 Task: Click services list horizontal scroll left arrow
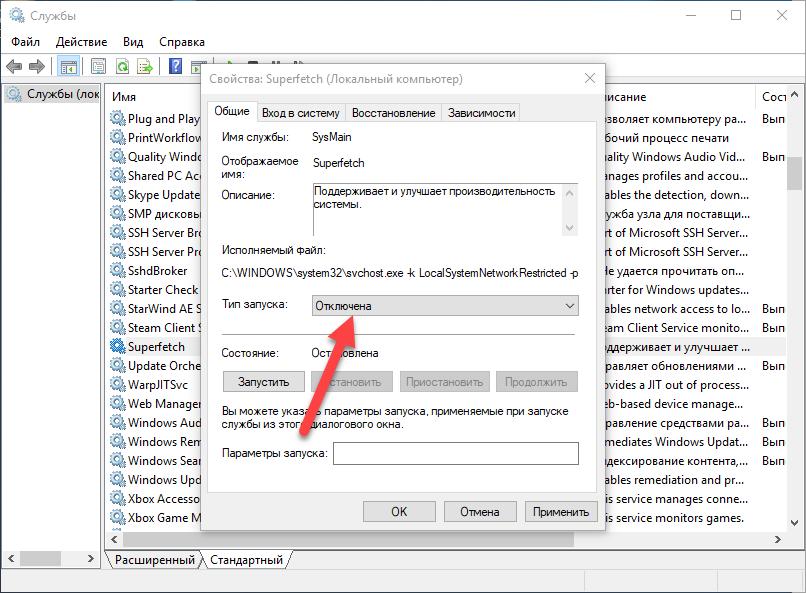pyautogui.click(x=114, y=539)
